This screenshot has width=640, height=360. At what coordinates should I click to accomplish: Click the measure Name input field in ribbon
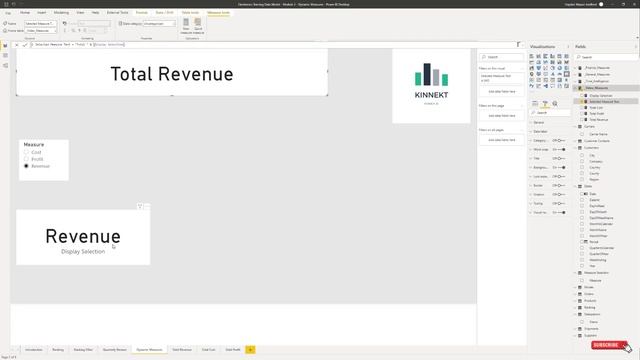(x=40, y=24)
